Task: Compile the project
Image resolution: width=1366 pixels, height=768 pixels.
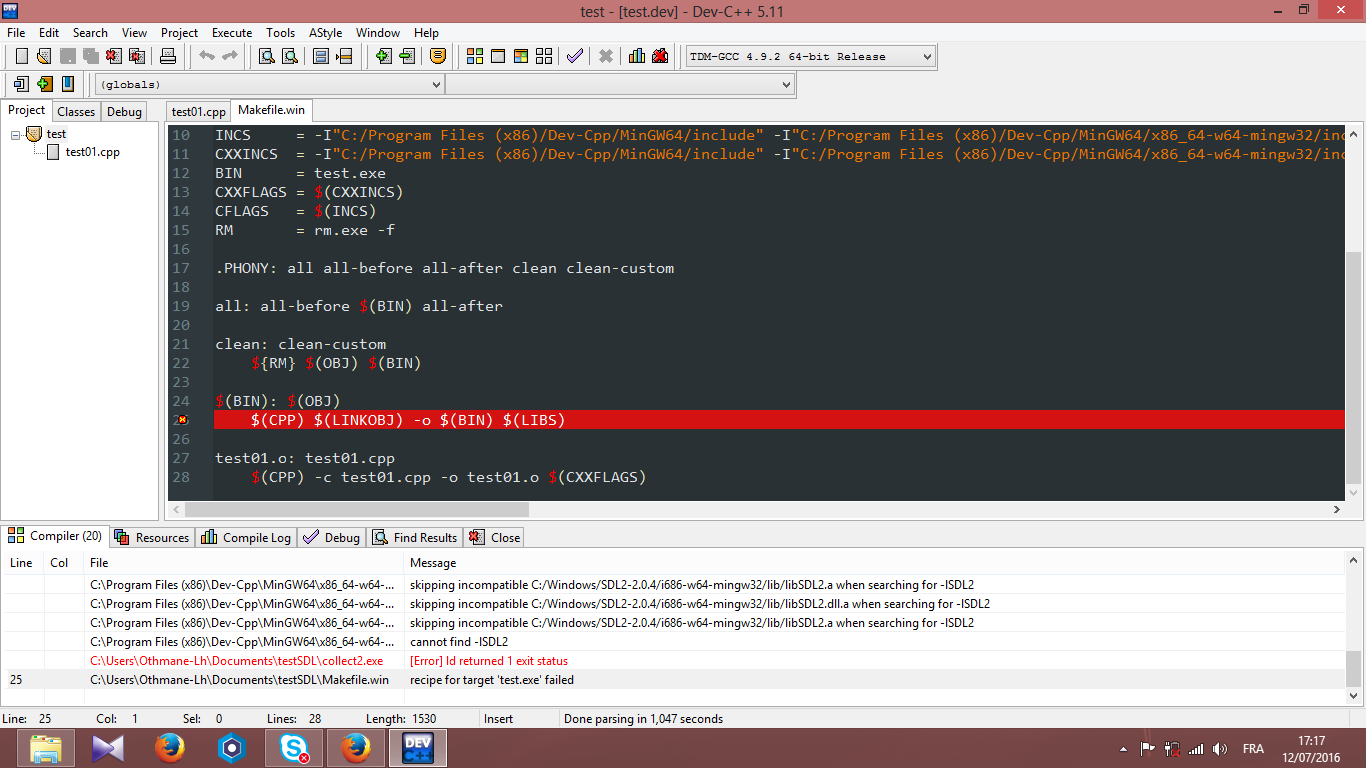Action: tap(475, 57)
